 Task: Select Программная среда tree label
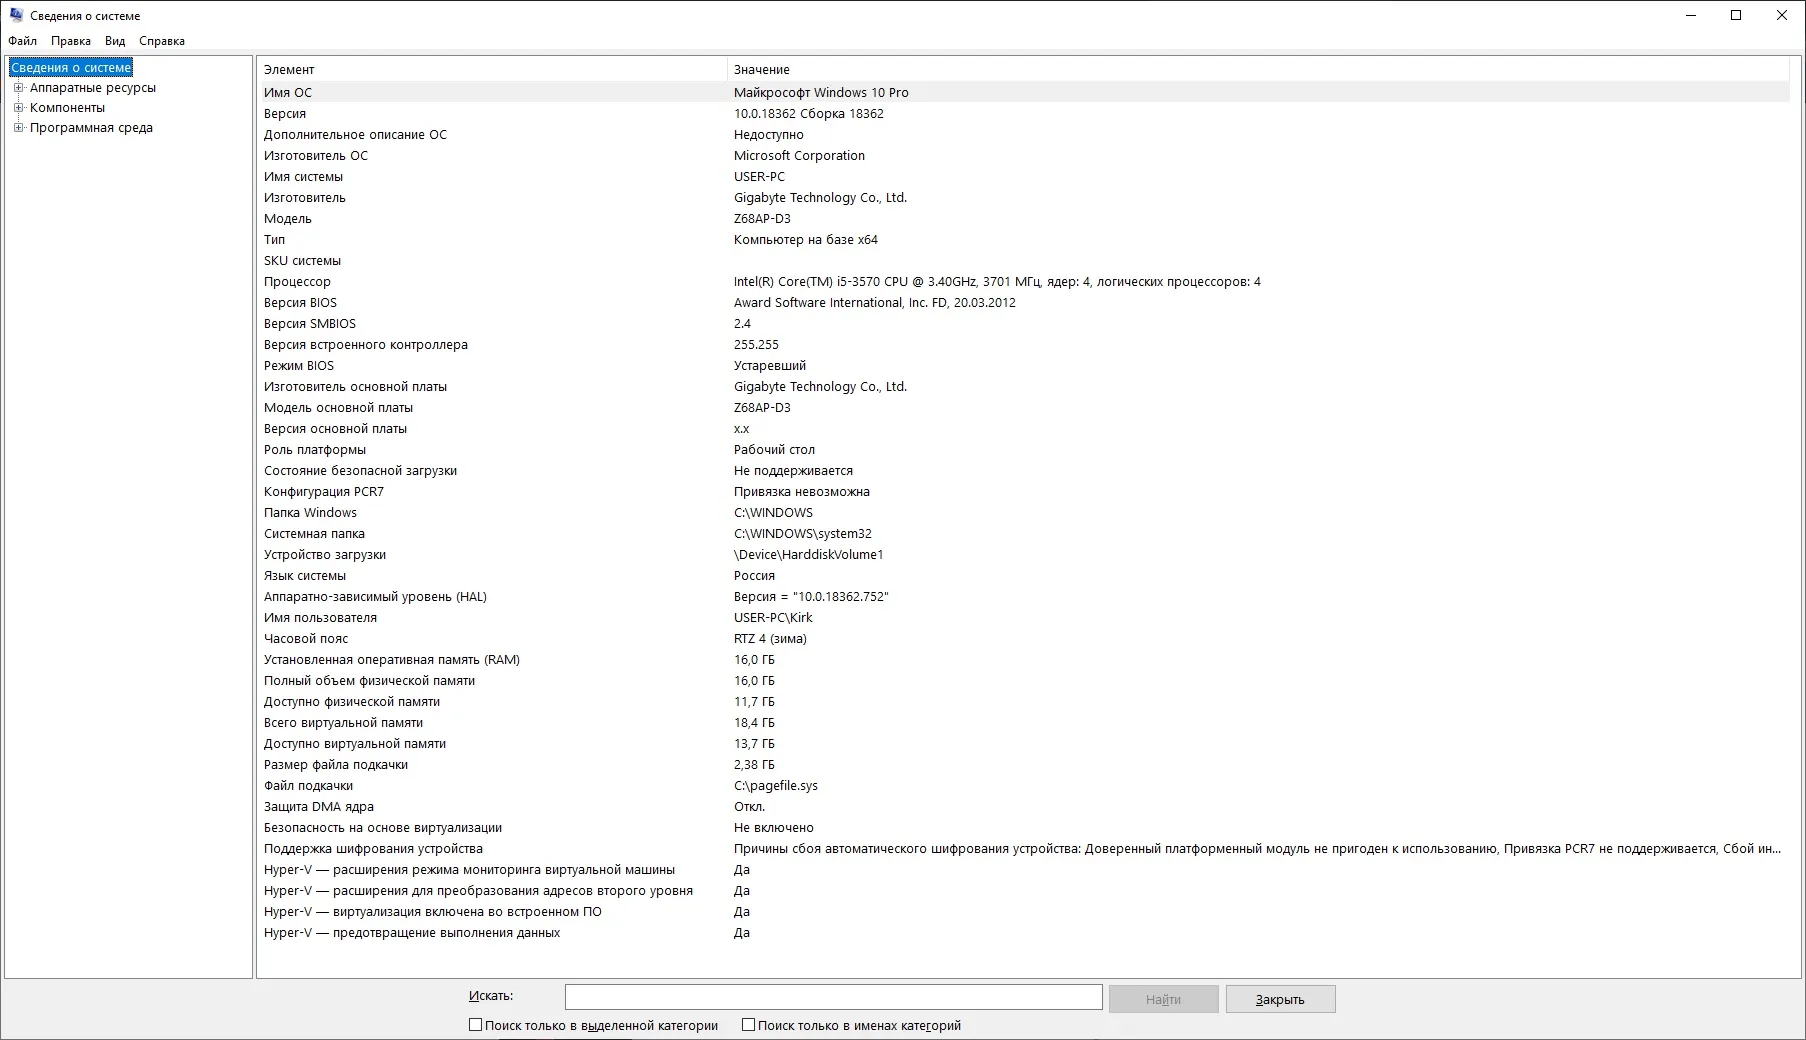point(91,127)
